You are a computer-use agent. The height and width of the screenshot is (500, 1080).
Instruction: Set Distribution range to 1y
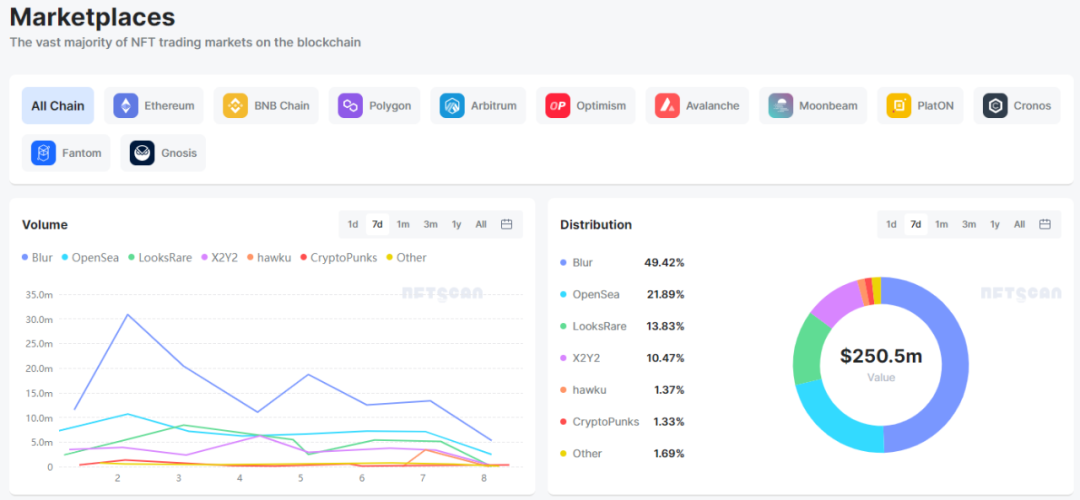[995, 224]
